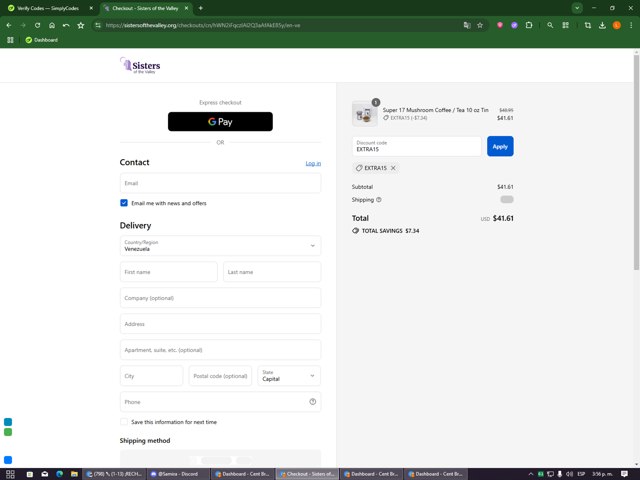Click the Last name field
The width and height of the screenshot is (640, 480).
pyautogui.click(x=272, y=272)
